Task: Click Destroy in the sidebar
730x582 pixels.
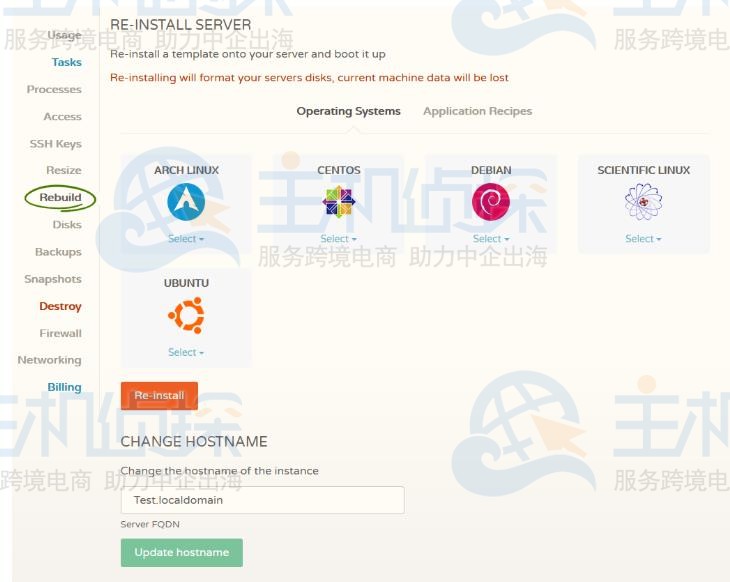Action: [61, 306]
